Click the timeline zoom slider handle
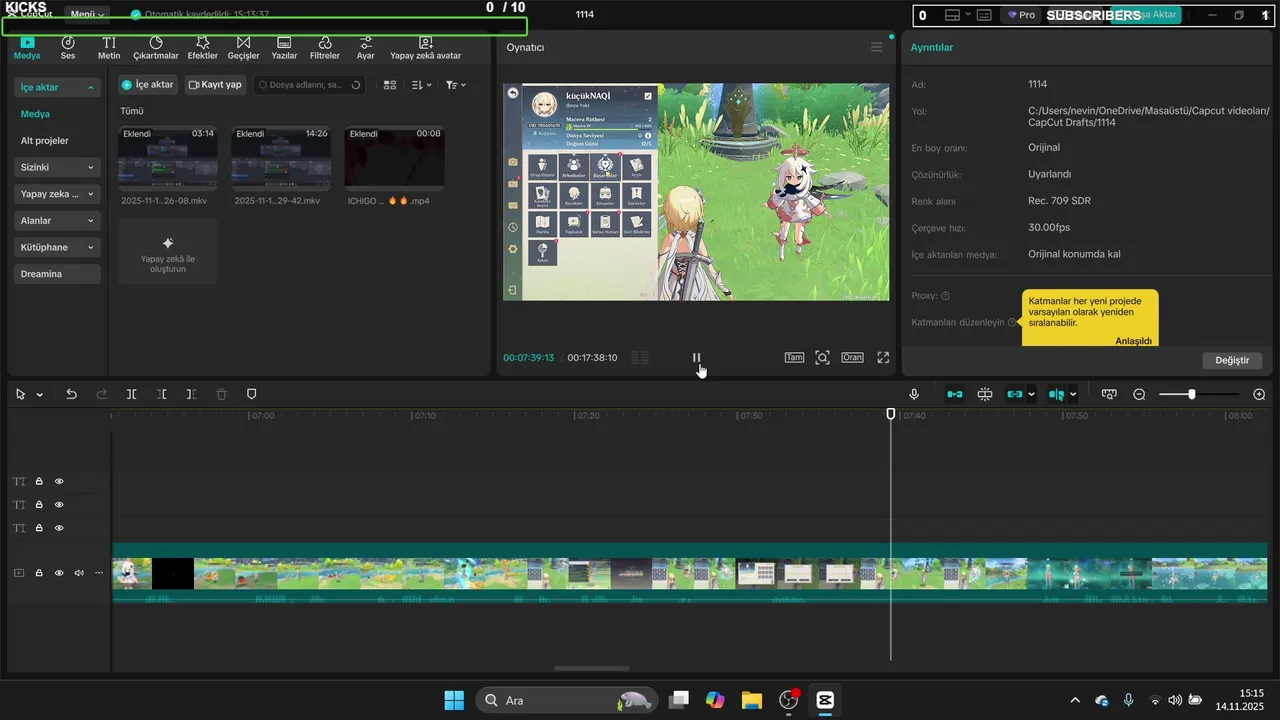Viewport: 1280px width, 720px height. tap(1191, 395)
